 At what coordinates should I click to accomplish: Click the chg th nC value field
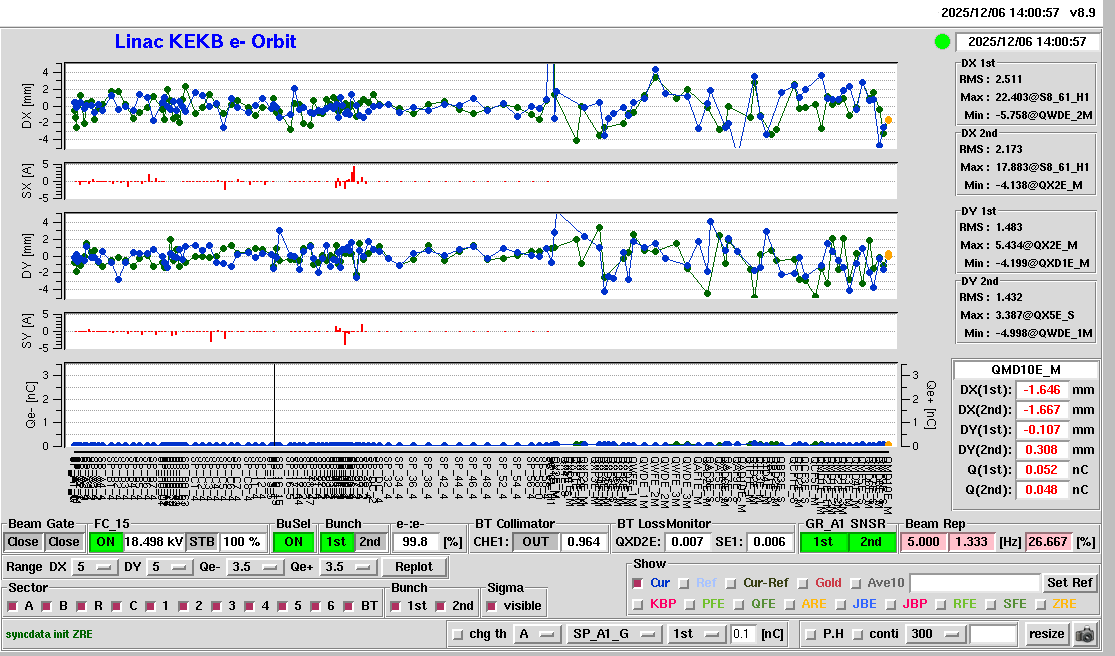click(x=743, y=634)
